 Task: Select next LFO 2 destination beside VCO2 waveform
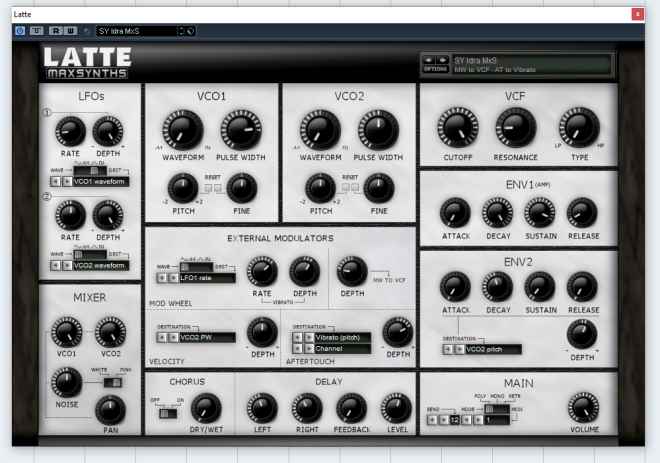point(67,266)
